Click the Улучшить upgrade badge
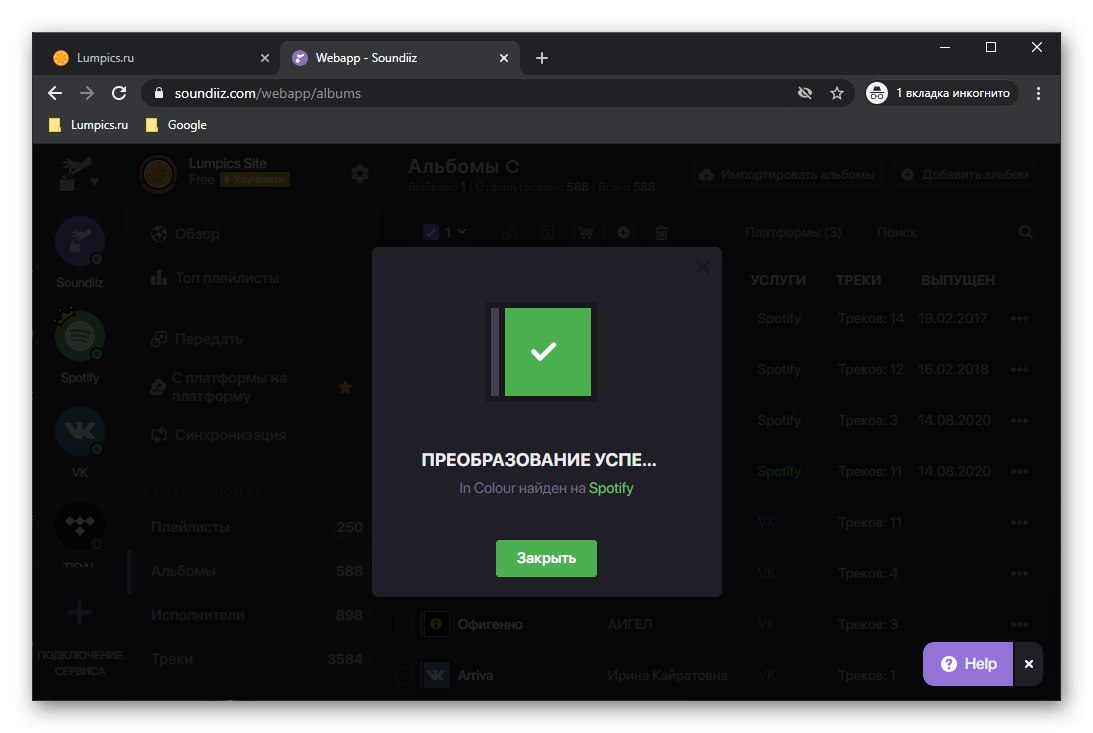This screenshot has width=1093, height=733. coord(254,180)
